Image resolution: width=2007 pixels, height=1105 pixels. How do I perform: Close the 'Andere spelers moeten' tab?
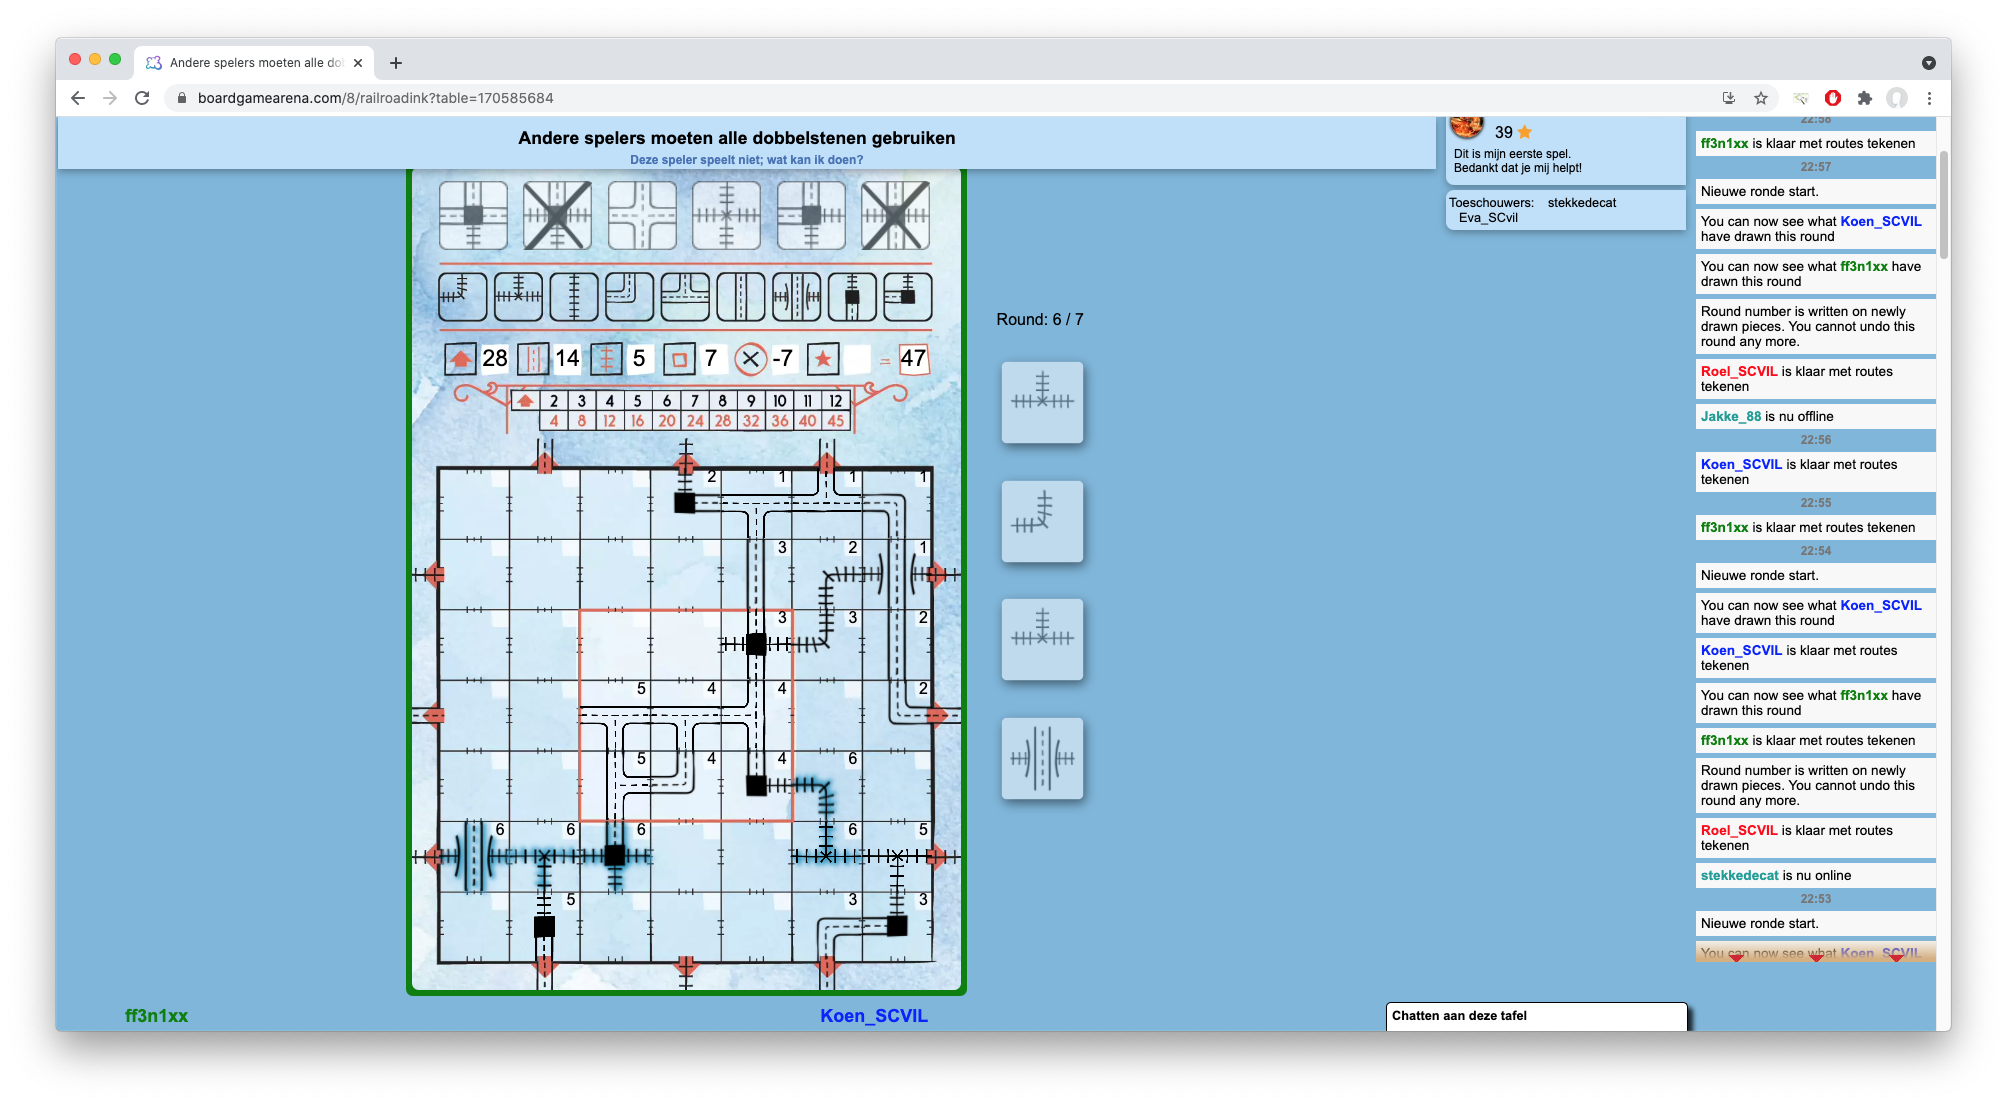pos(358,63)
